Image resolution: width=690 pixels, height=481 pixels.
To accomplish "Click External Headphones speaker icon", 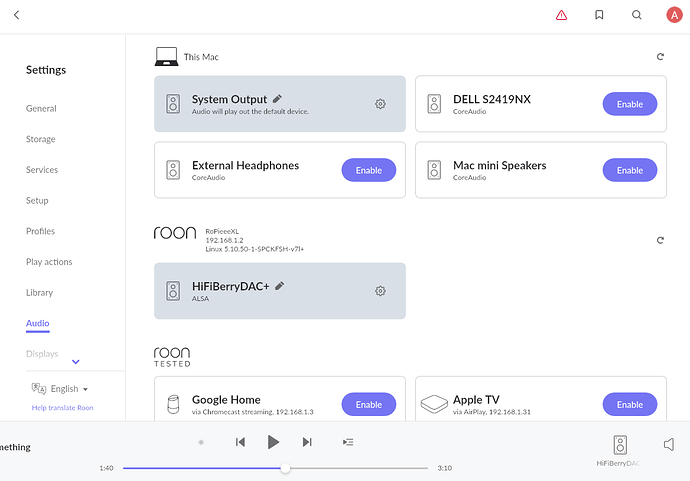I will pos(173,170).
